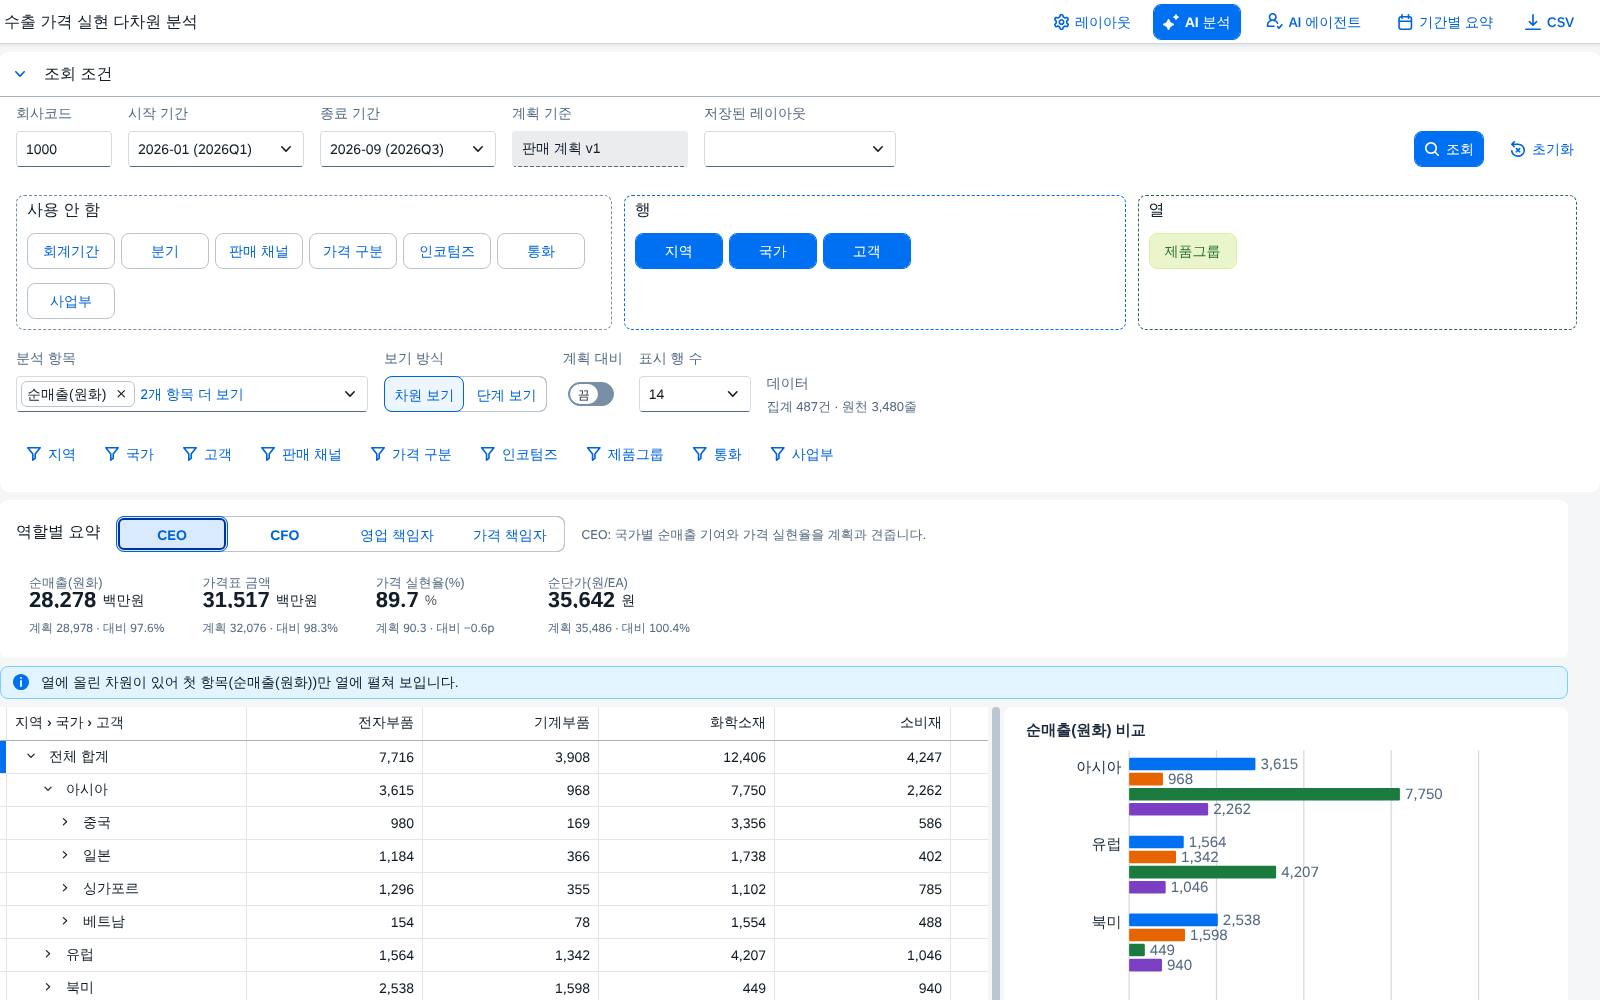Click the 초기화 reset icon

pyautogui.click(x=1518, y=149)
